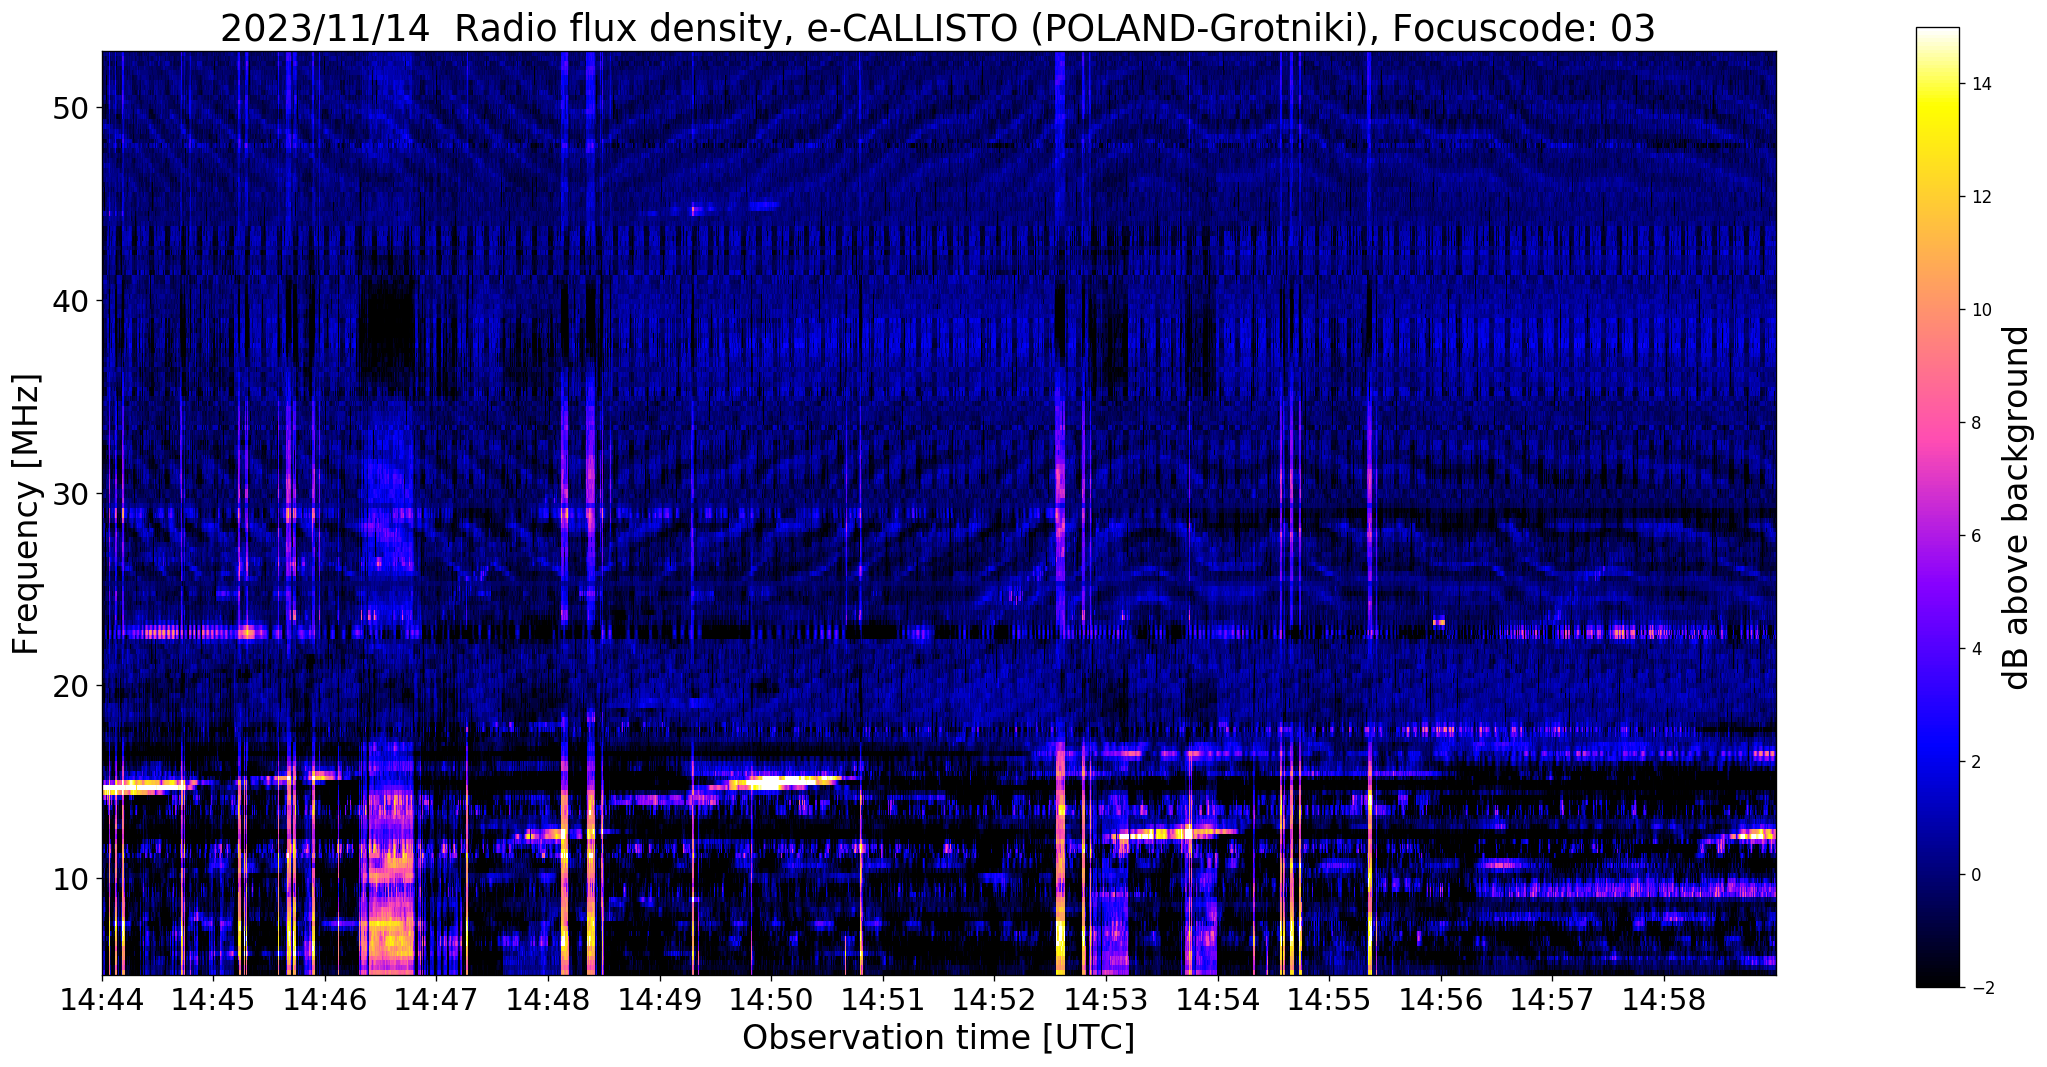Click the 14:57 time tick label

pyautogui.click(x=1553, y=999)
